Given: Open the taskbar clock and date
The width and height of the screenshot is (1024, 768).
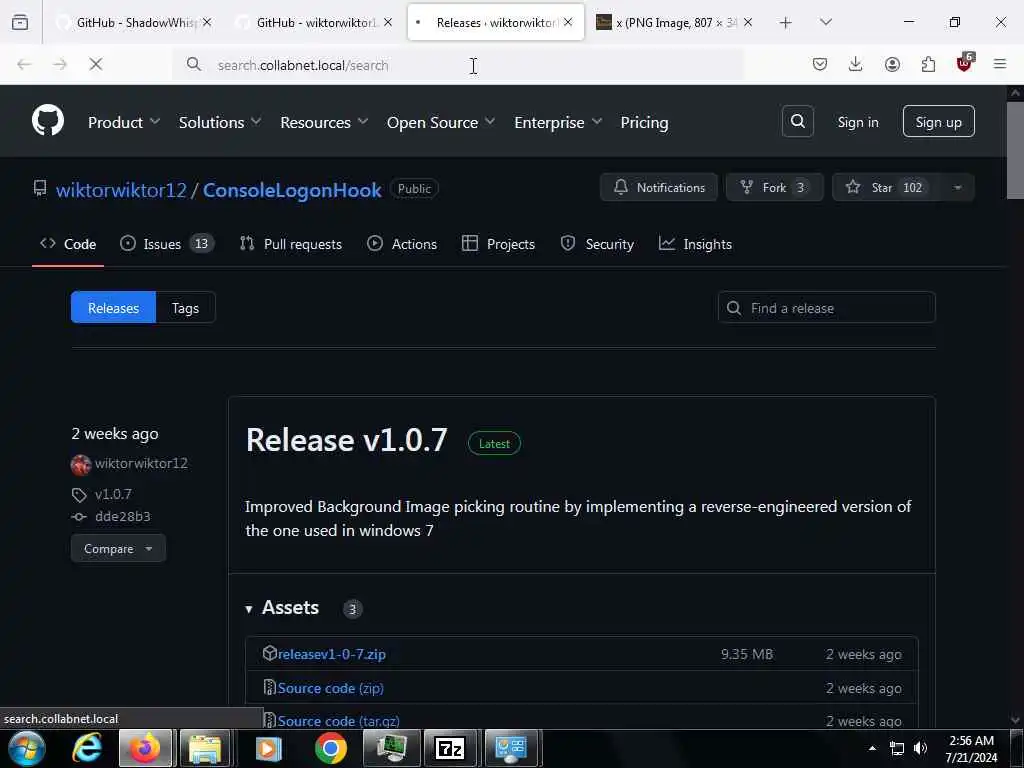Looking at the screenshot, I should (971, 748).
